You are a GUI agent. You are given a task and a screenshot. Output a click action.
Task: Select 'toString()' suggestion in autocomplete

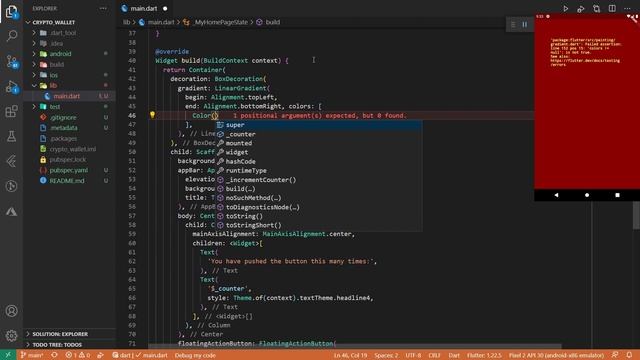click(x=318, y=216)
